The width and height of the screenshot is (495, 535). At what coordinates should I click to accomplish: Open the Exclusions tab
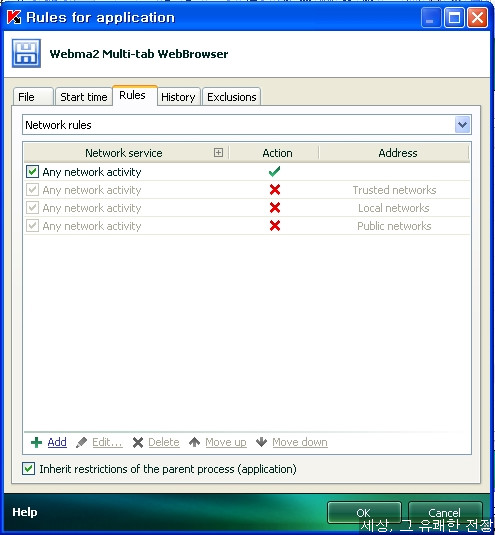232,97
